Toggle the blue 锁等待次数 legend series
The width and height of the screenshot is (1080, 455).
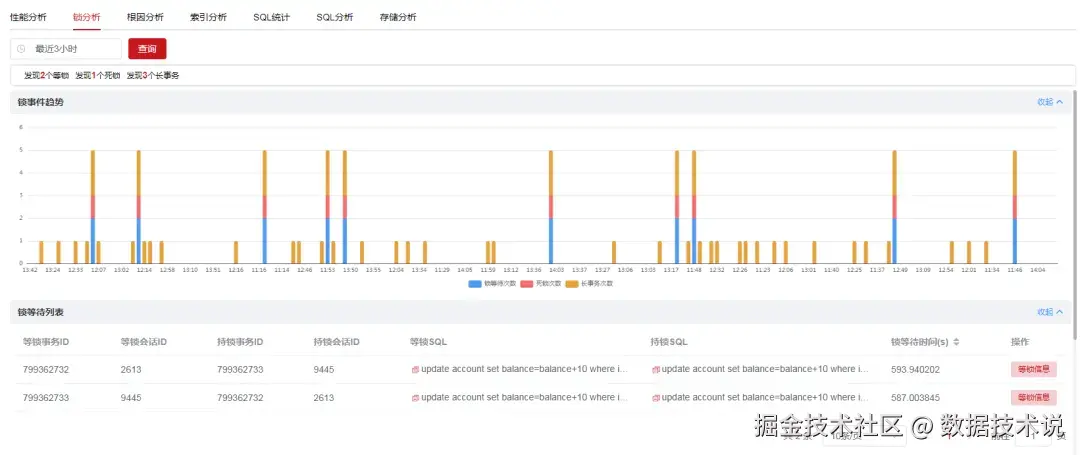click(492, 284)
